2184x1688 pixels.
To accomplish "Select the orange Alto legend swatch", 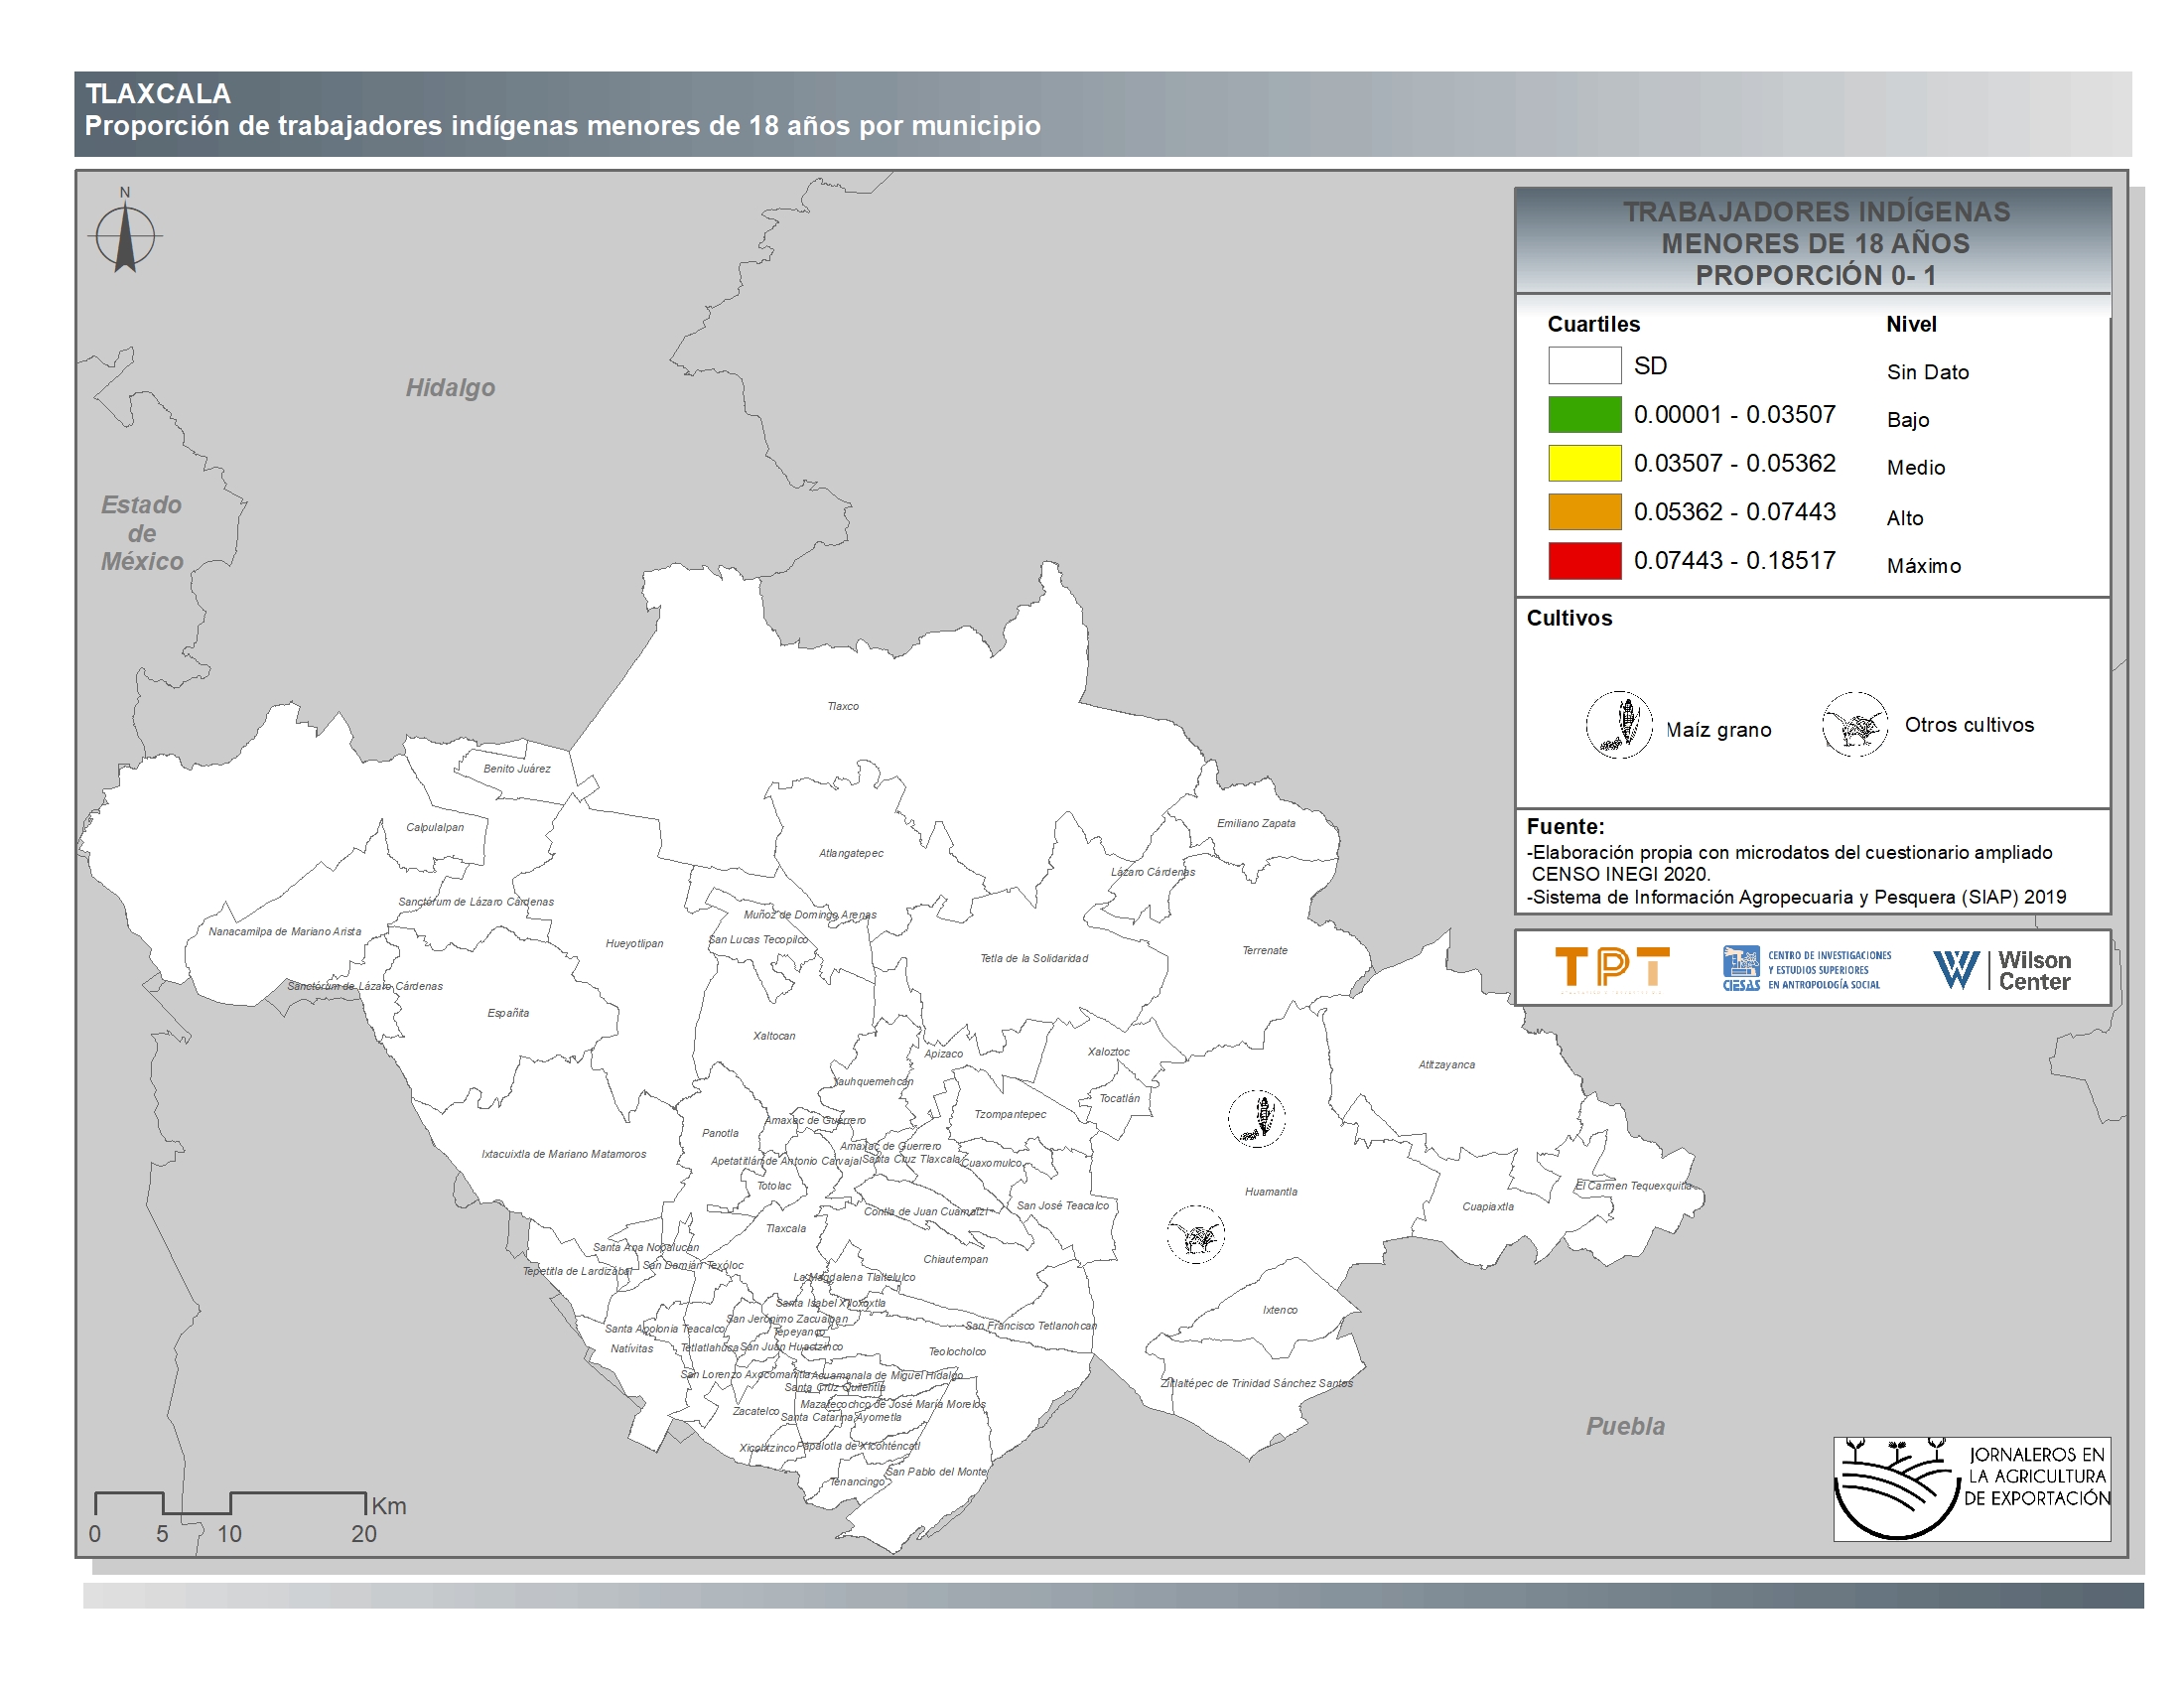I will 1584,512.
